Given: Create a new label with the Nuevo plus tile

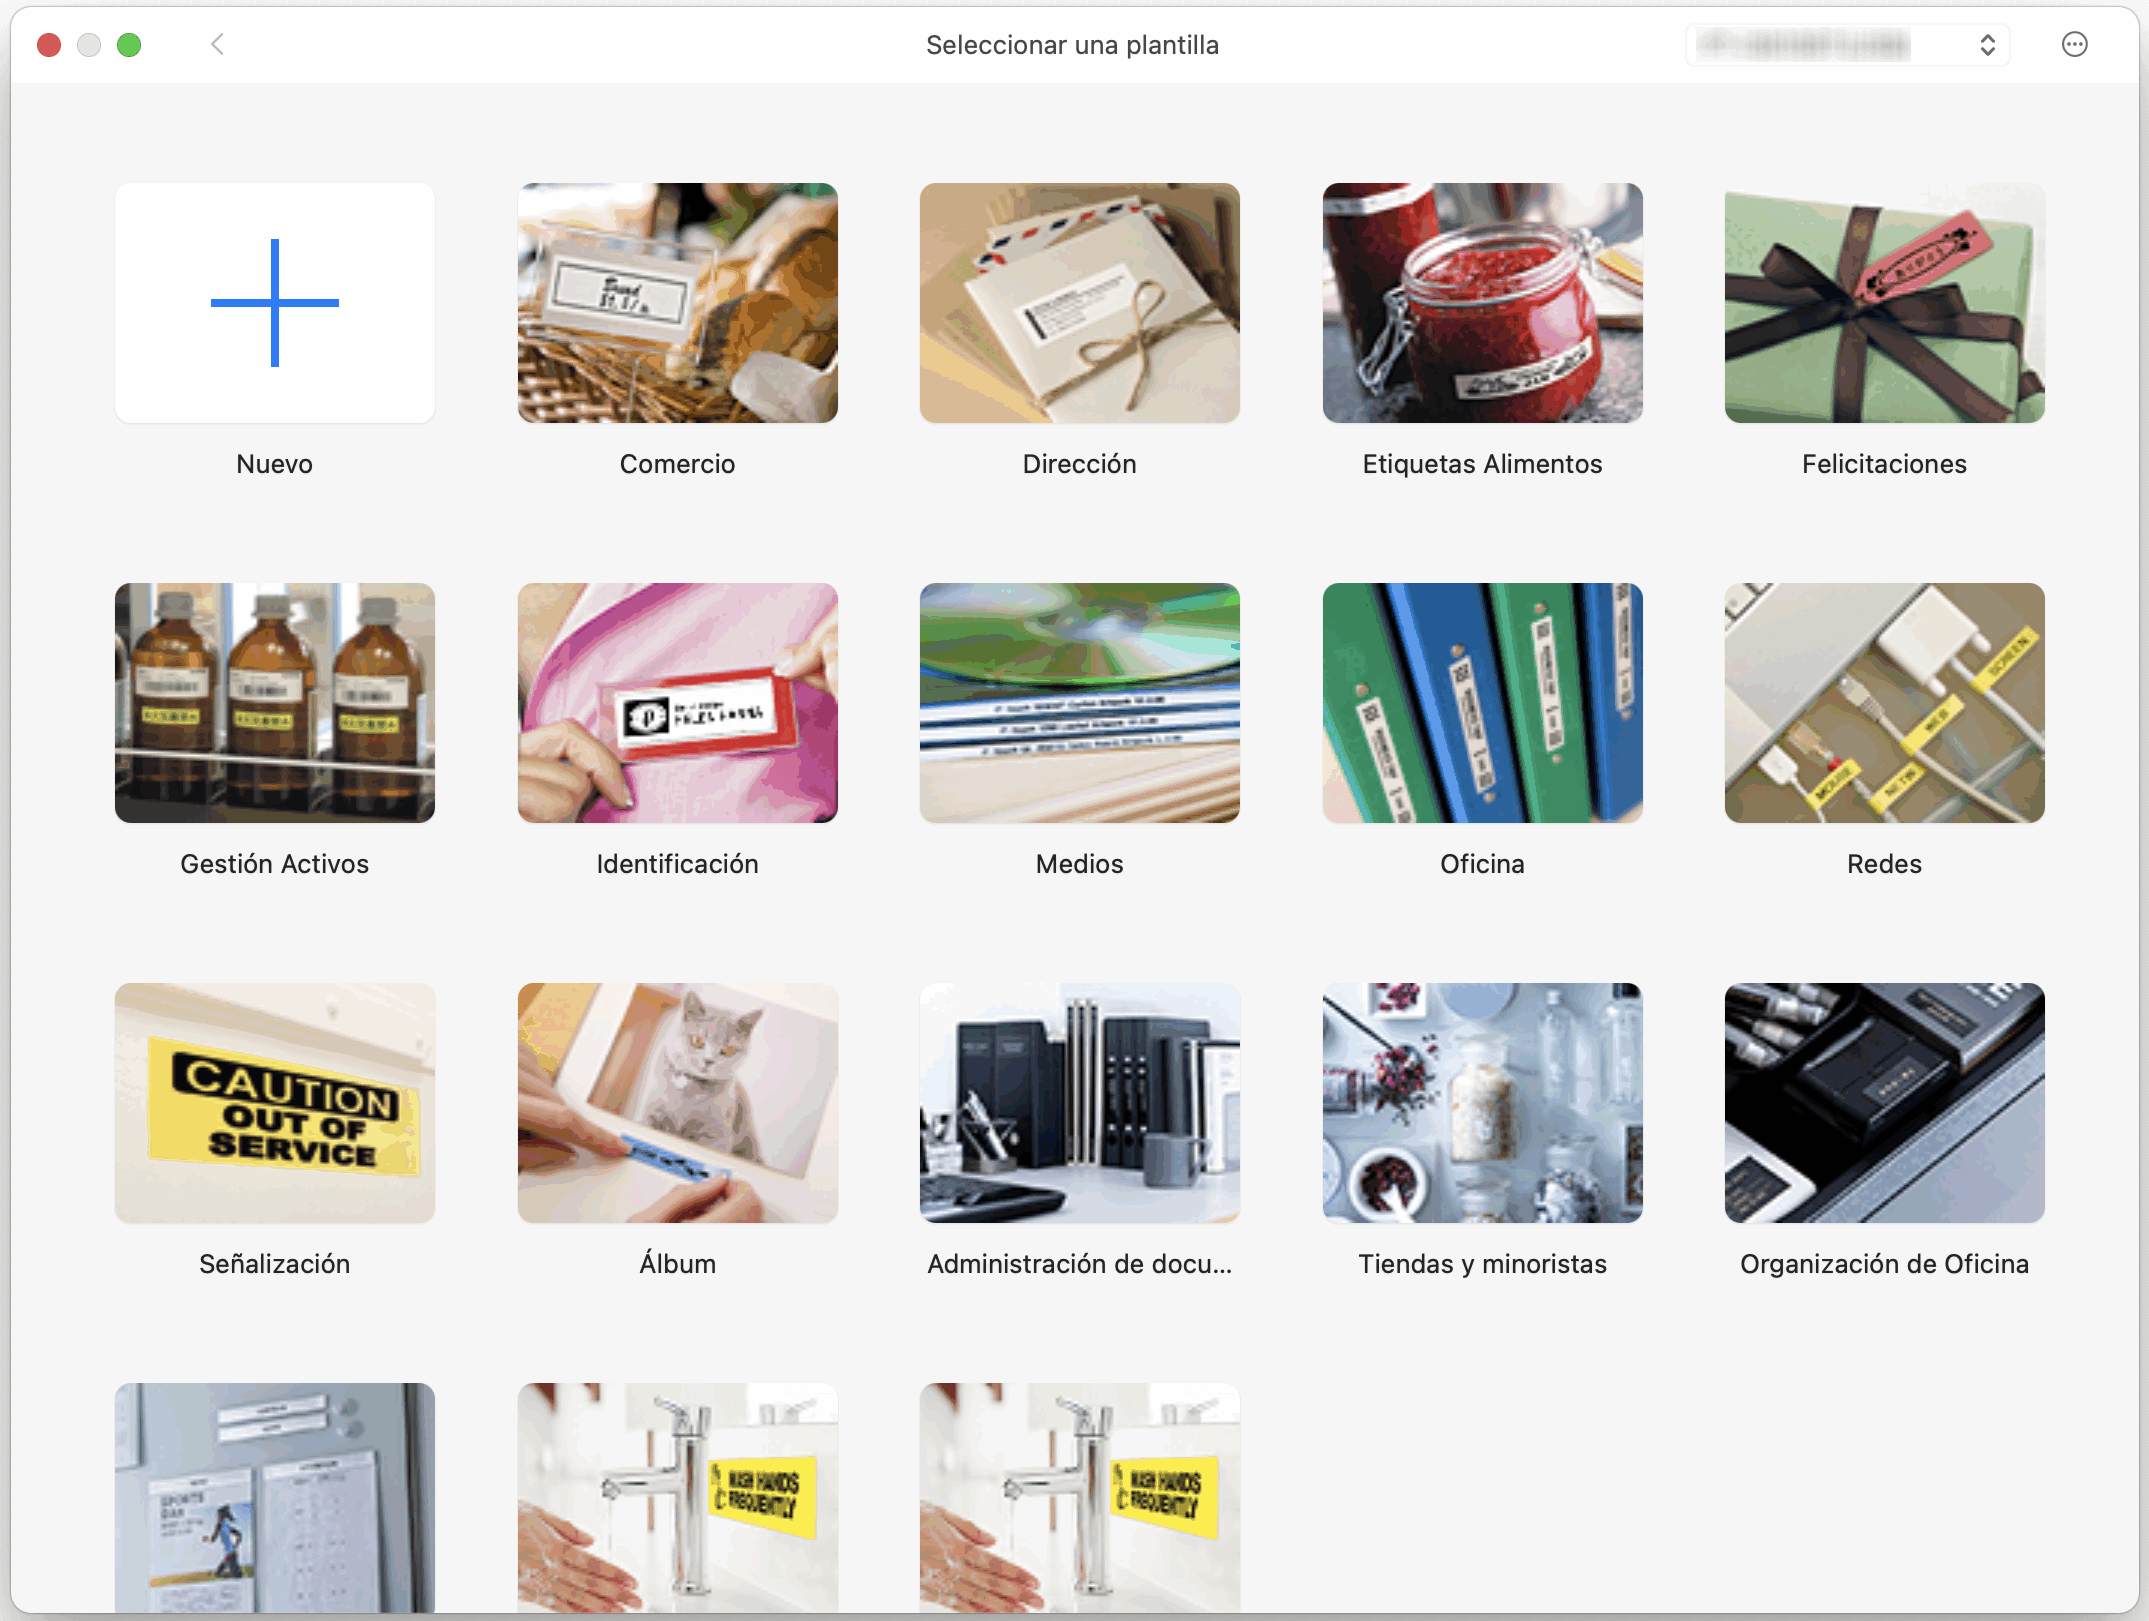Looking at the screenshot, I should (x=275, y=303).
